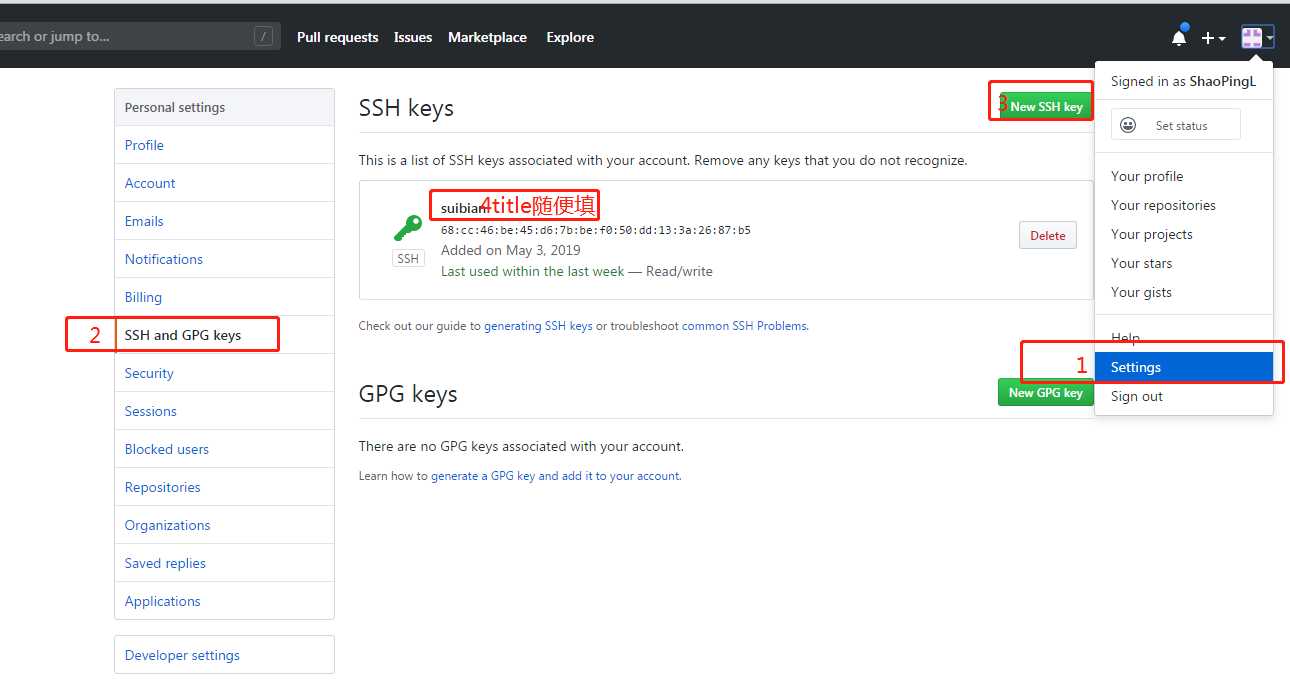
Task: Click the New SSH key button
Action: (1046, 106)
